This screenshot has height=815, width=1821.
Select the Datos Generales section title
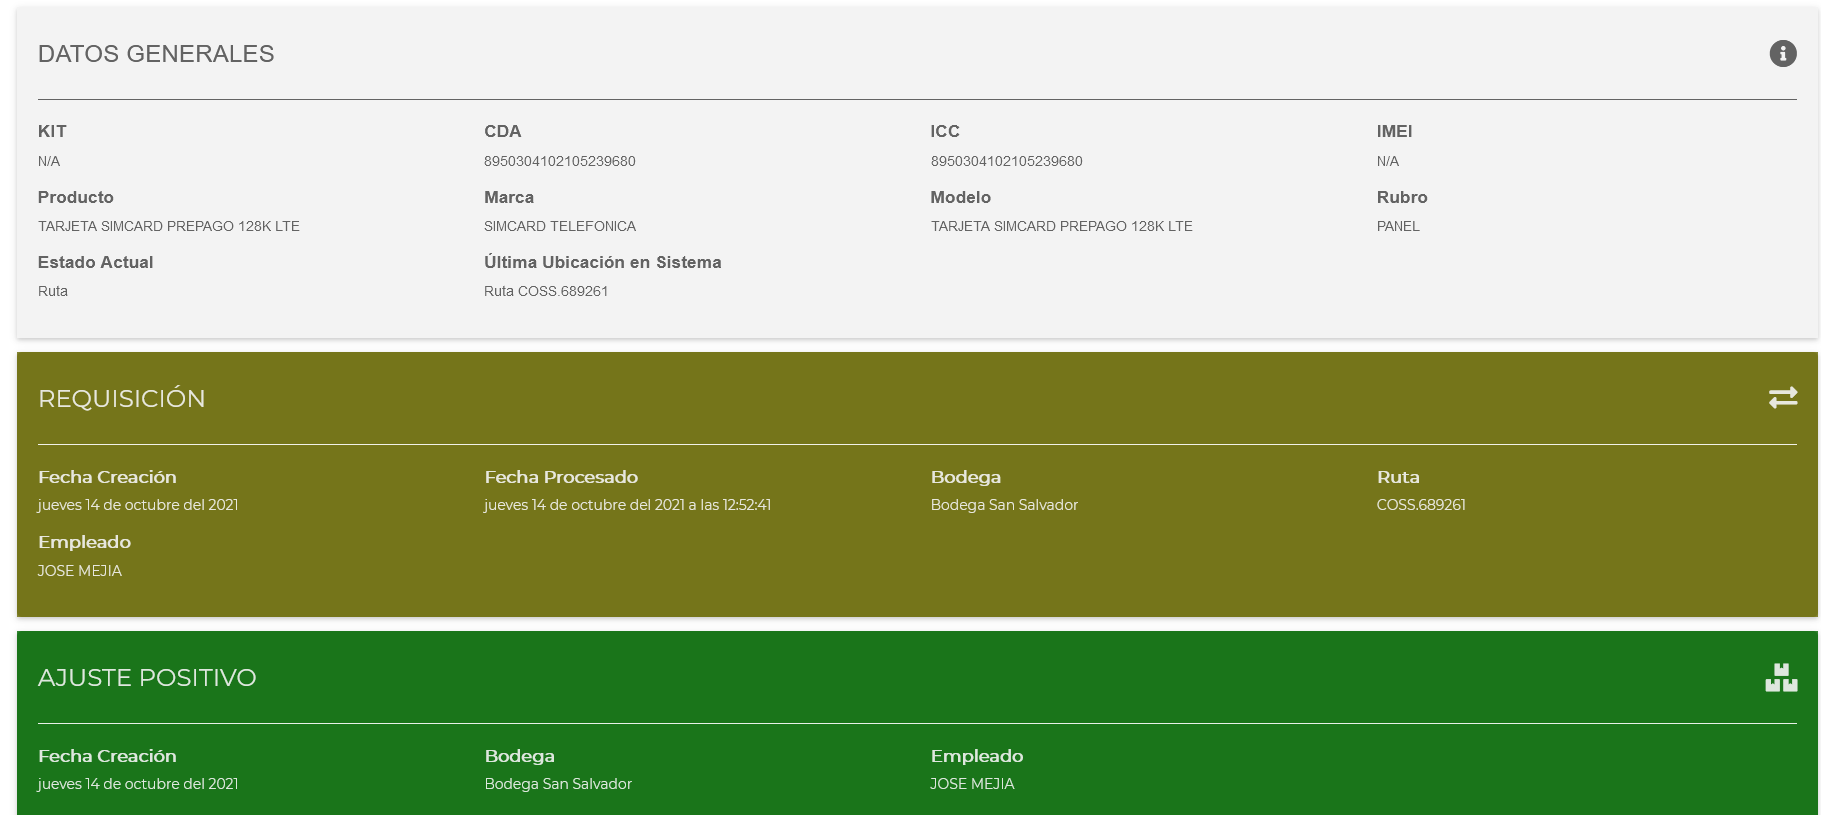156,54
